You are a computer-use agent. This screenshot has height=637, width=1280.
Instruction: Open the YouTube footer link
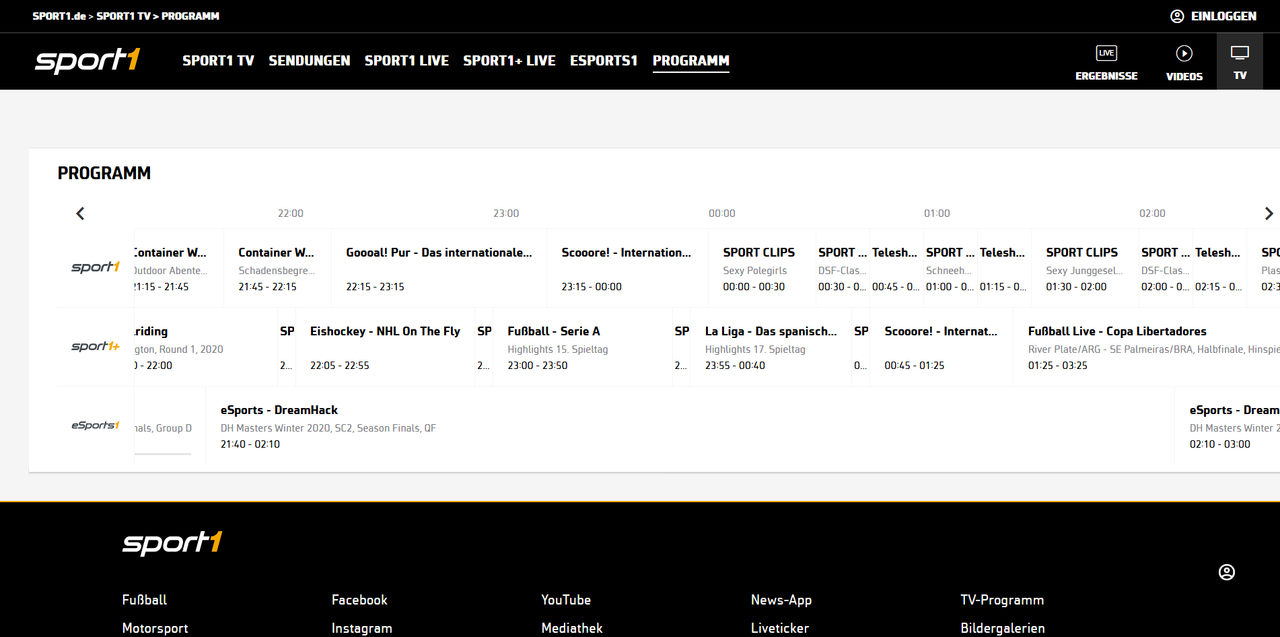[566, 600]
